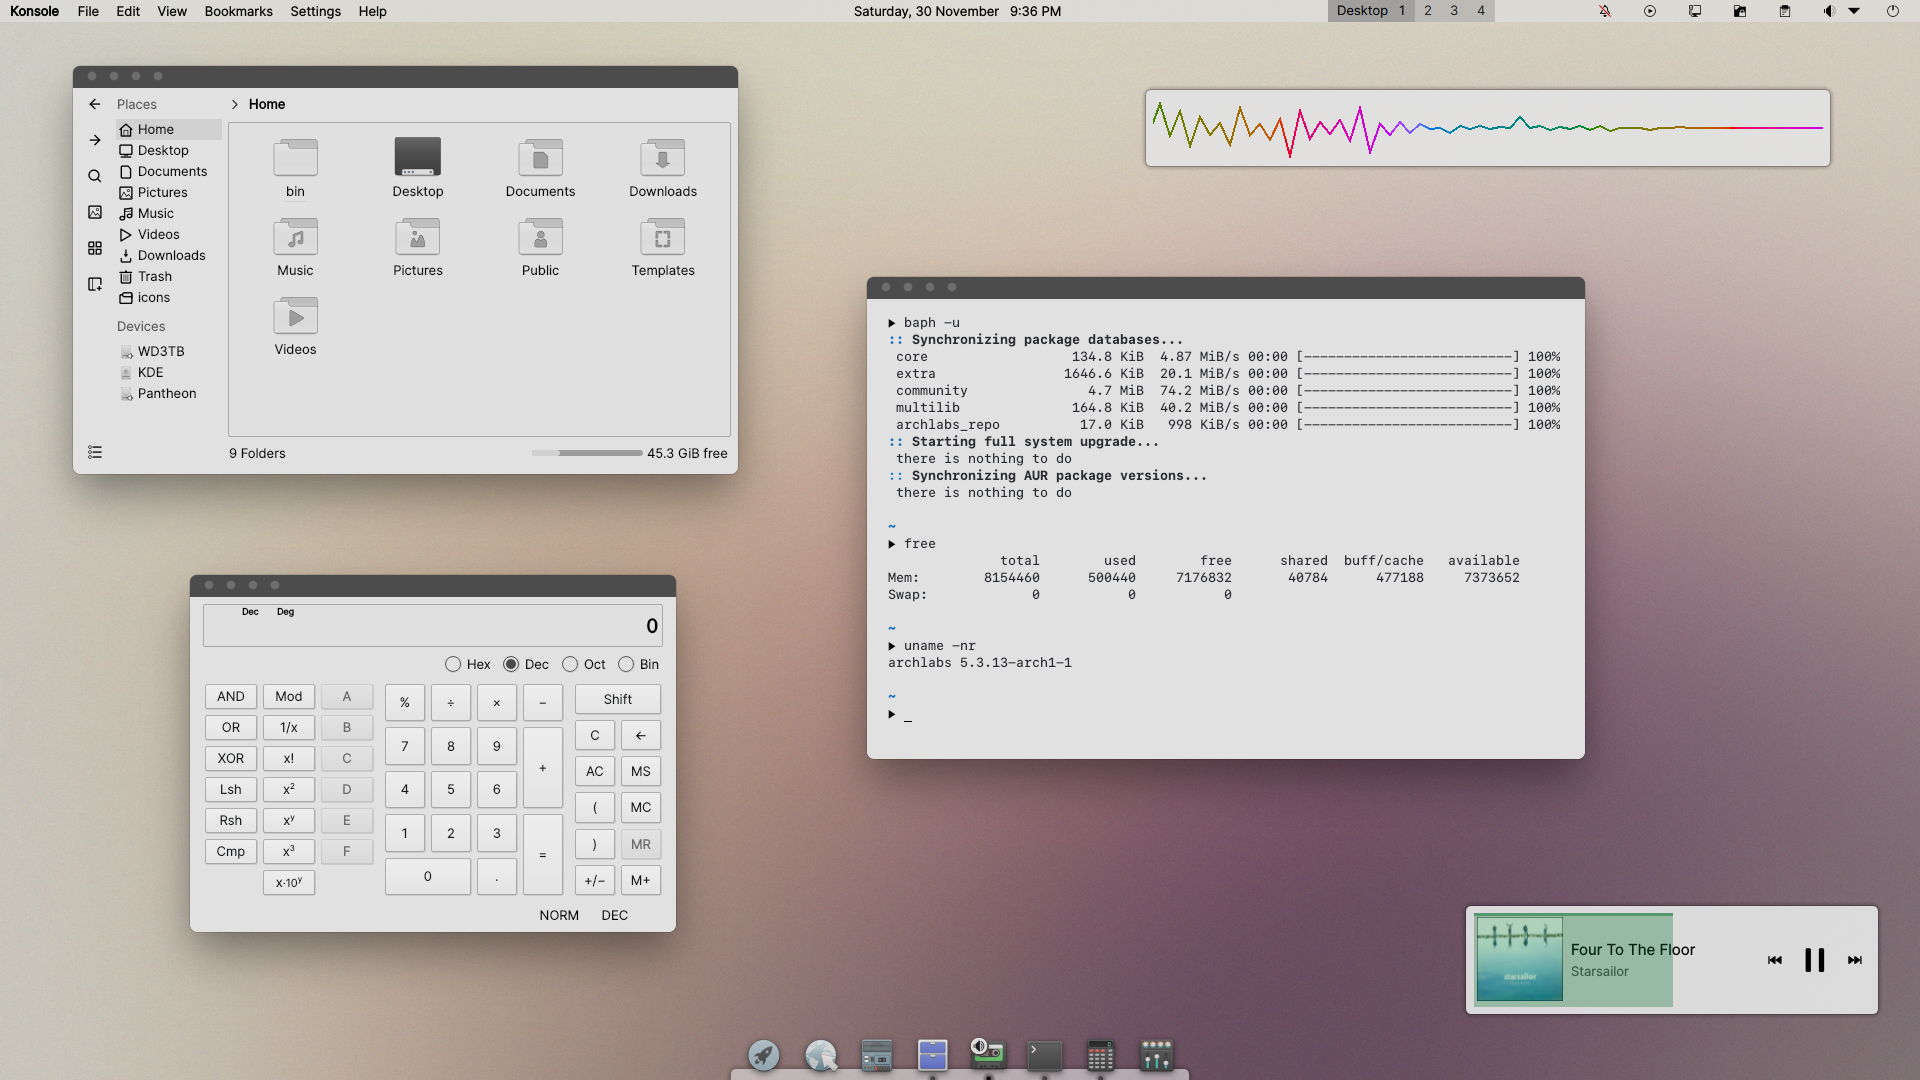Open the audio mixer dock icon

point(1156,1055)
